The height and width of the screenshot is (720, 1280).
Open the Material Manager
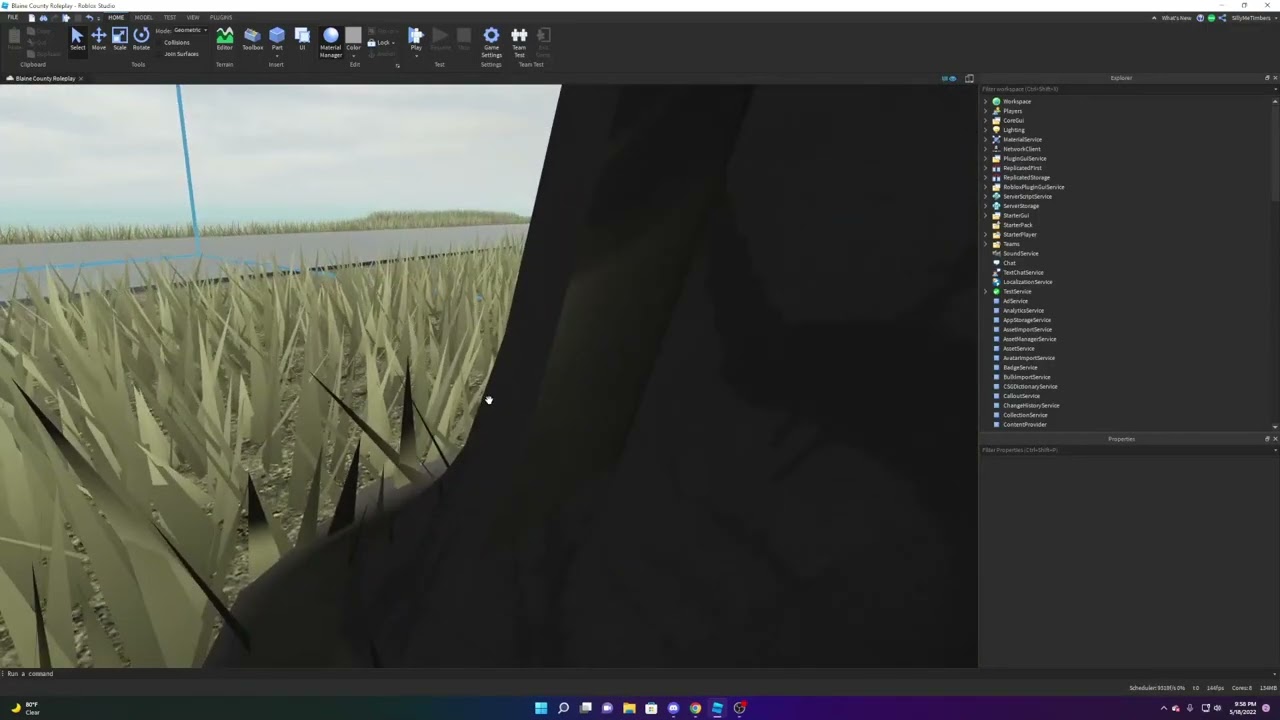click(330, 42)
